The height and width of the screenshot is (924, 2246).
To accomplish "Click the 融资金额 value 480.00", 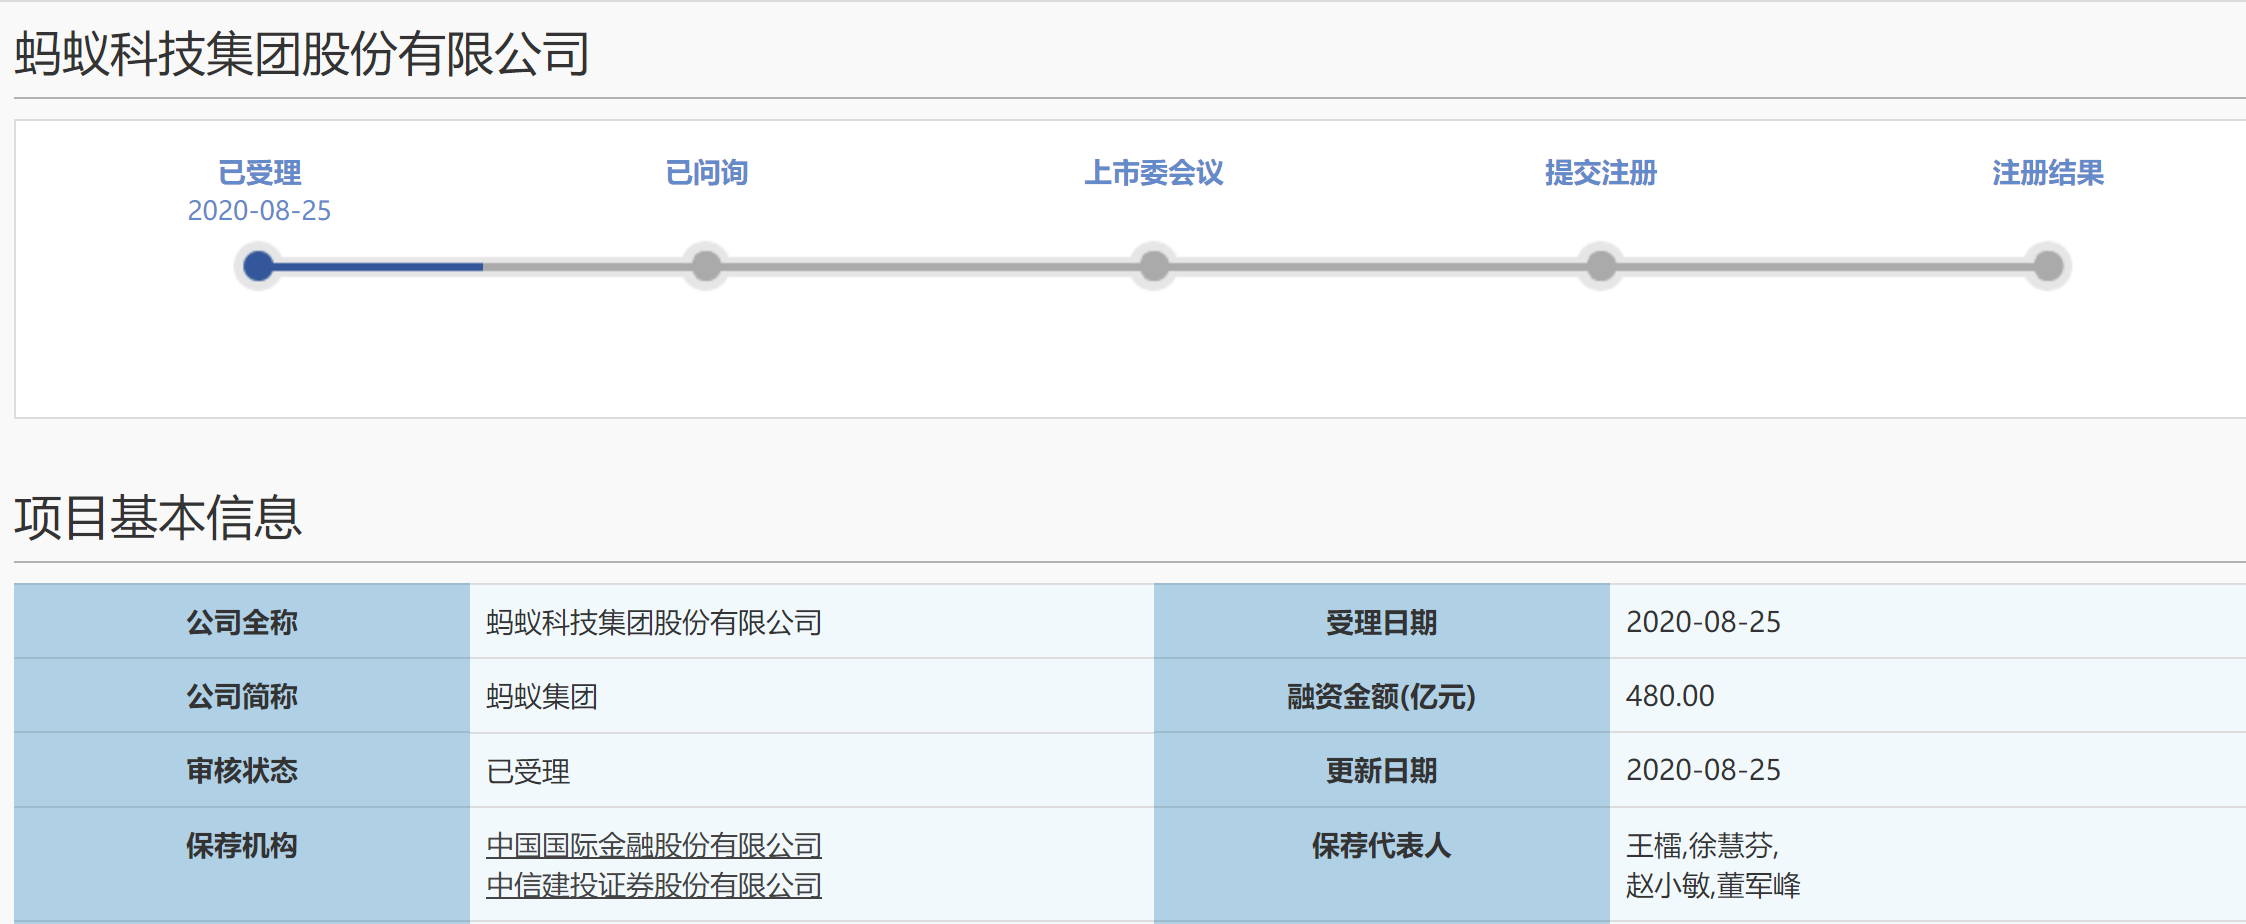I will (x=1670, y=696).
